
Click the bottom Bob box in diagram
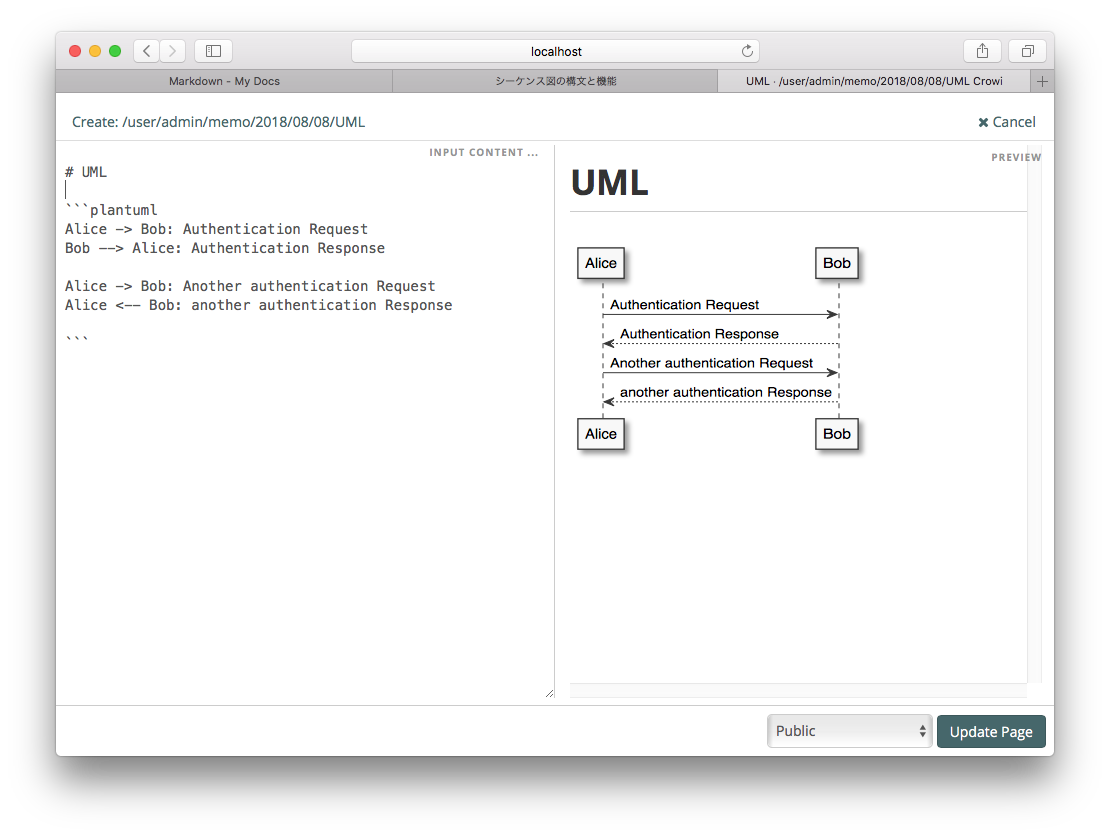click(837, 434)
